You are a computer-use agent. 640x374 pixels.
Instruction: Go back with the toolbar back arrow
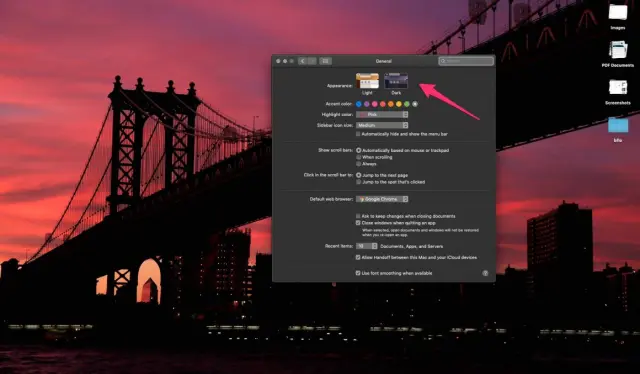pos(302,61)
